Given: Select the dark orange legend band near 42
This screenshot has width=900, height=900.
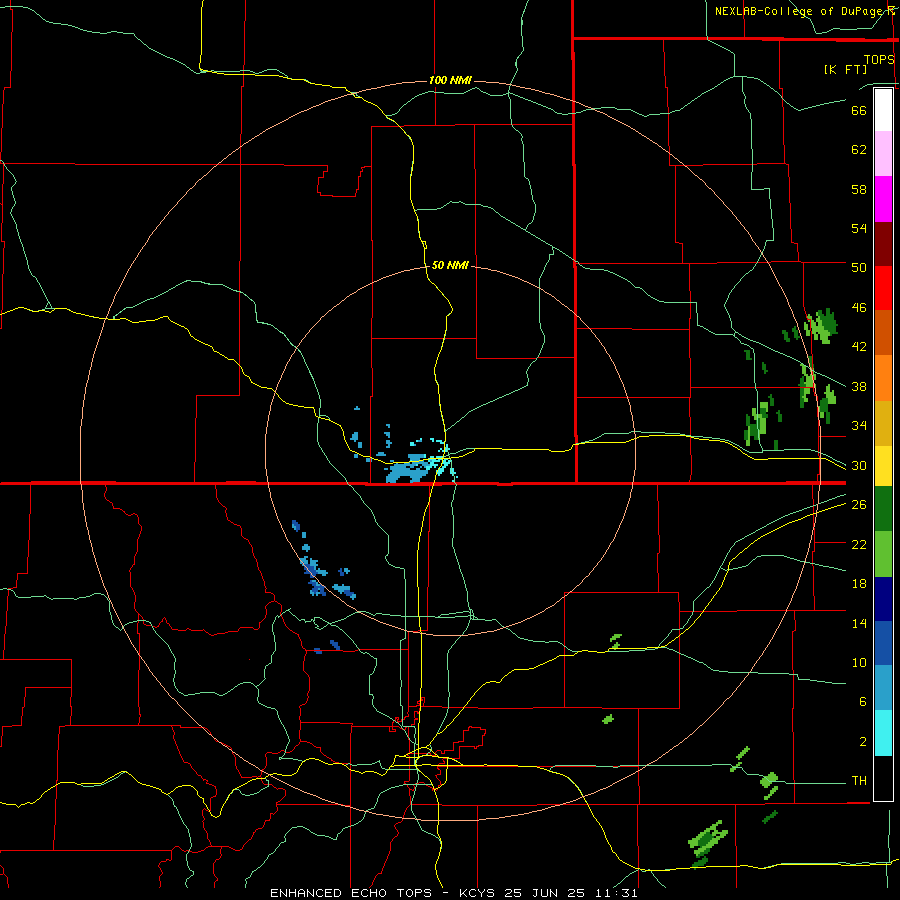Looking at the screenshot, I should pyautogui.click(x=883, y=332).
